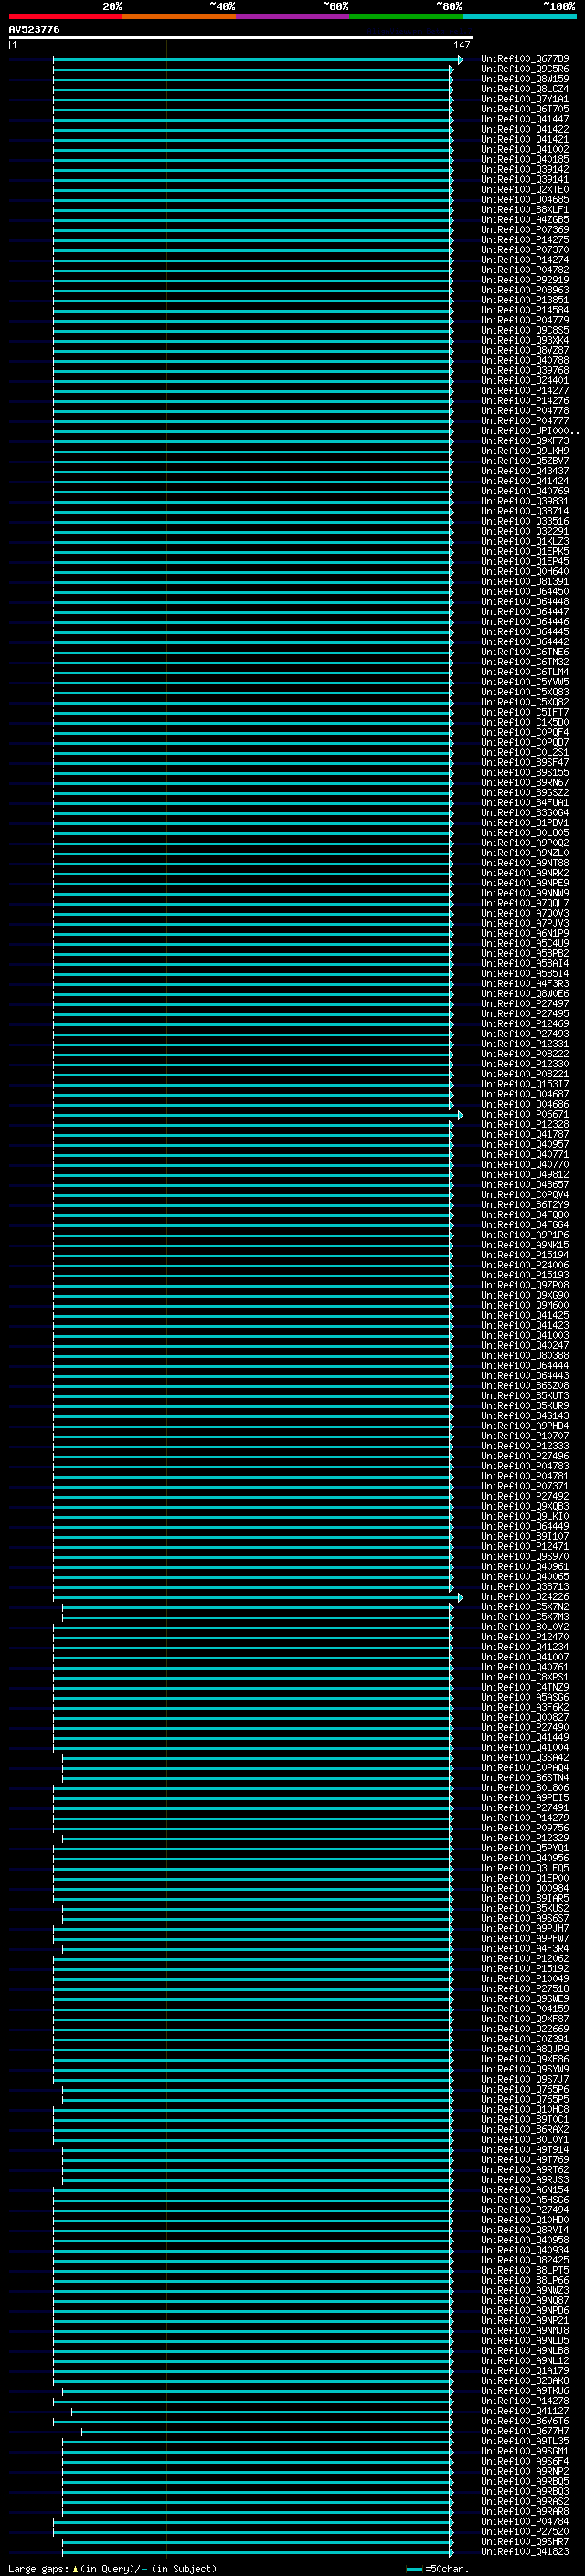Screen dimensions: 585x2576
Task: Open hit UniRef100_Q8W159
Action: point(525,79)
